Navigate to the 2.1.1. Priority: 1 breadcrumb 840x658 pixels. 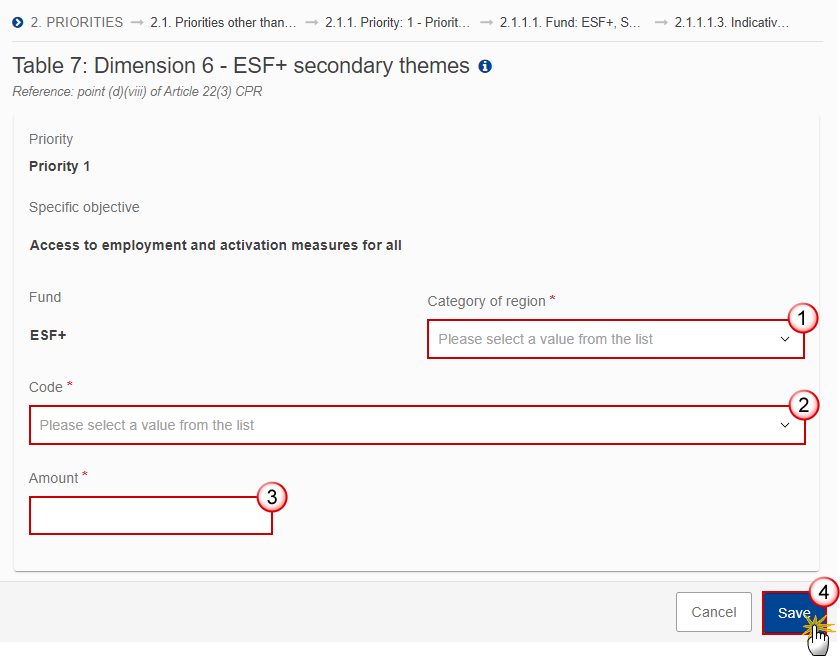(397, 23)
